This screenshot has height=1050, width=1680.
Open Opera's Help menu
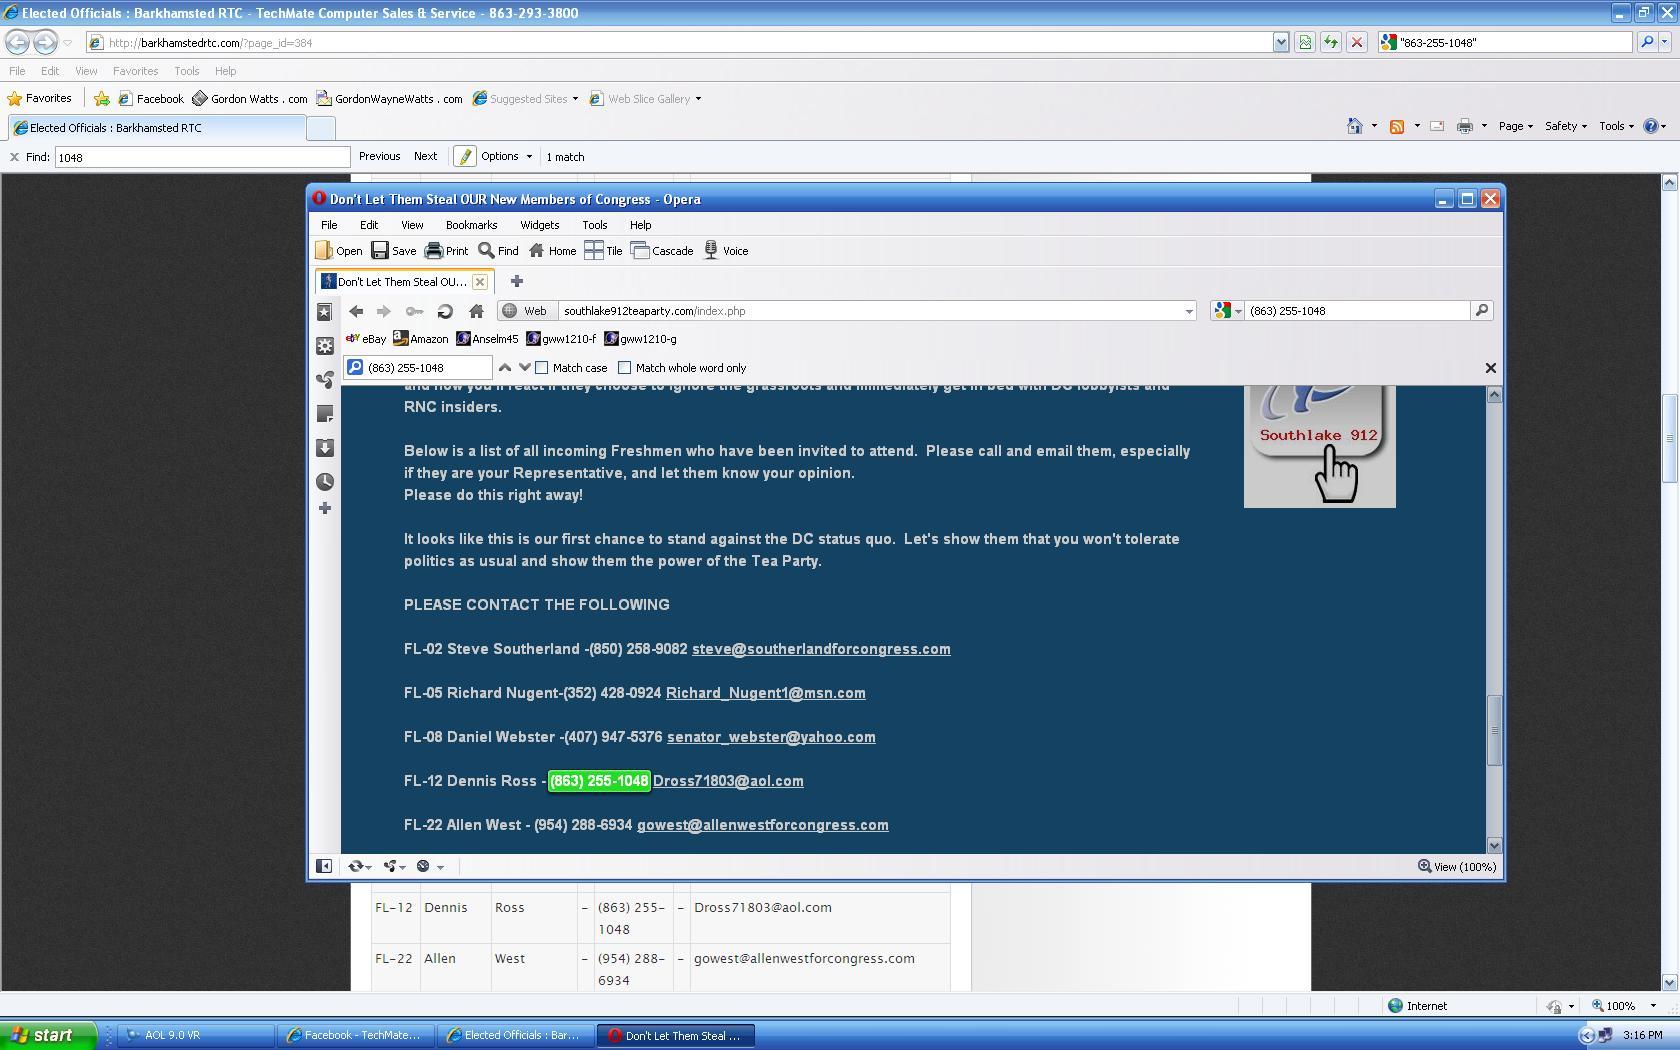640,225
